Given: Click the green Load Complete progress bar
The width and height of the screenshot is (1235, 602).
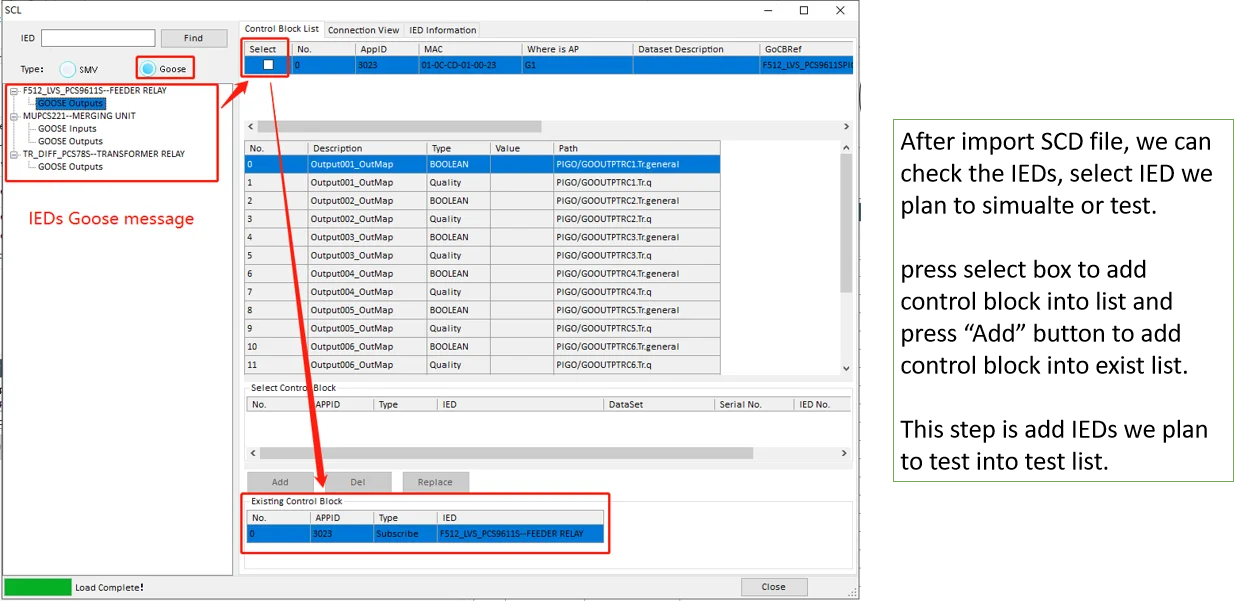Looking at the screenshot, I should [38, 587].
